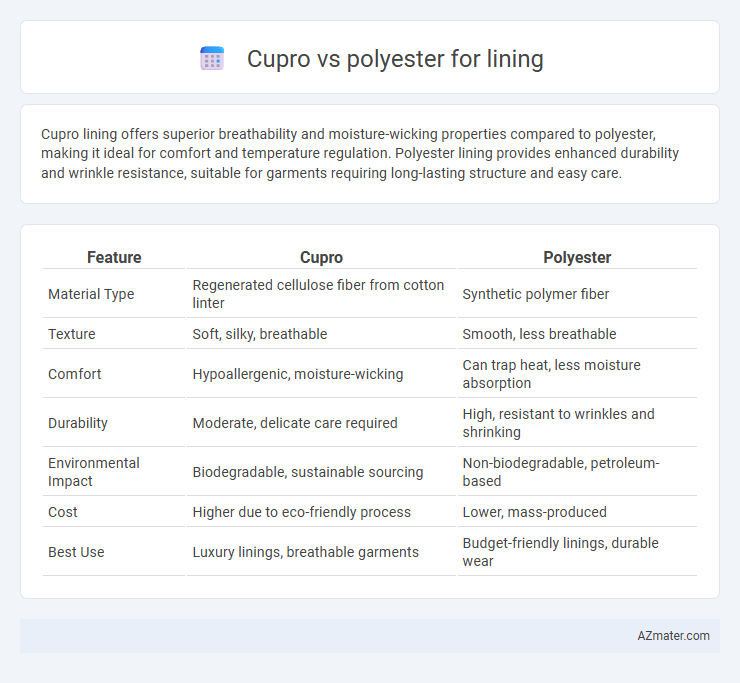Click the 'Smooth, less breathable' cell

pos(577,334)
